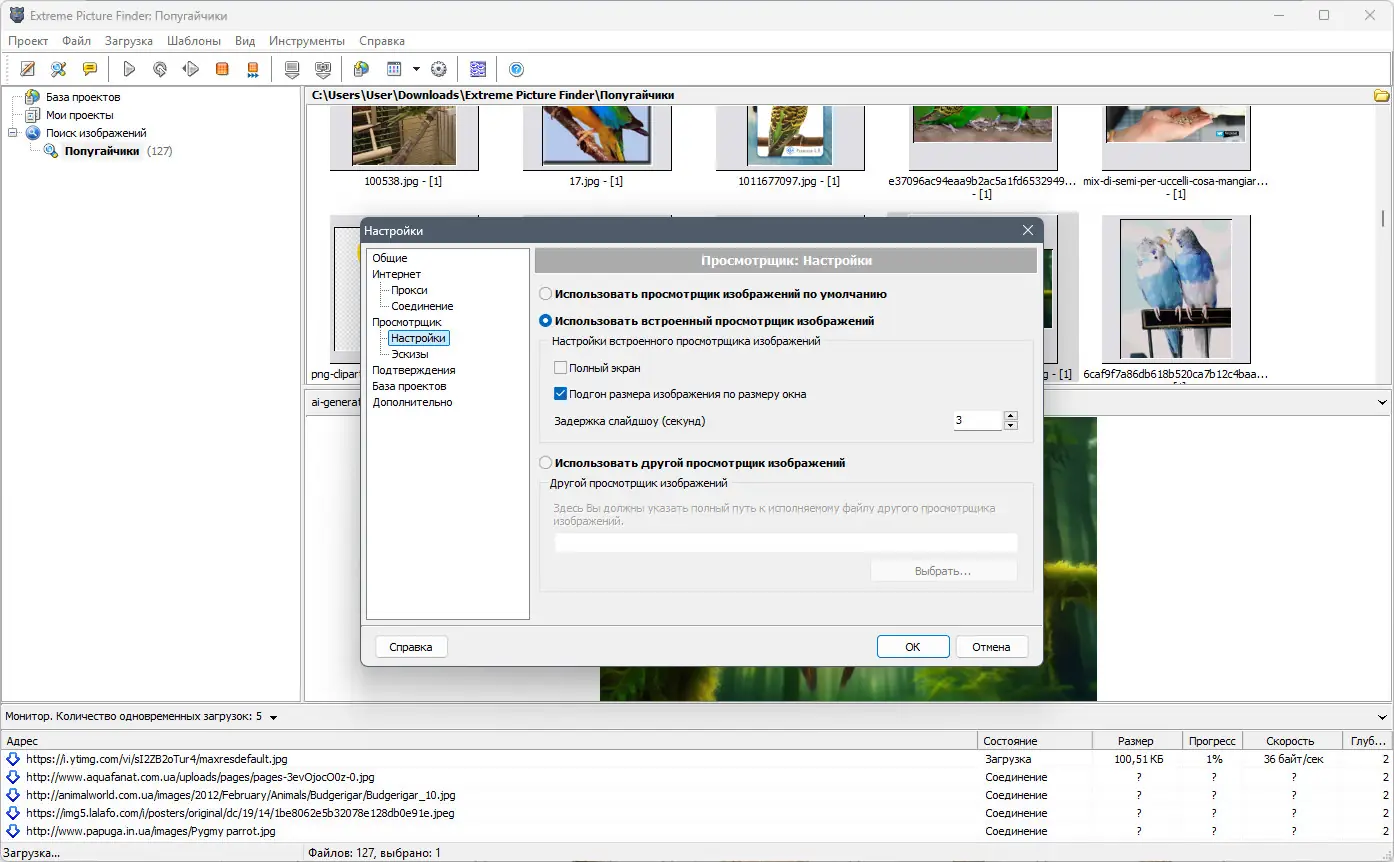This screenshot has width=1394, height=862.
Task: Select 'Использовать другой просмотрщик изображений' radio button
Action: [x=545, y=463]
